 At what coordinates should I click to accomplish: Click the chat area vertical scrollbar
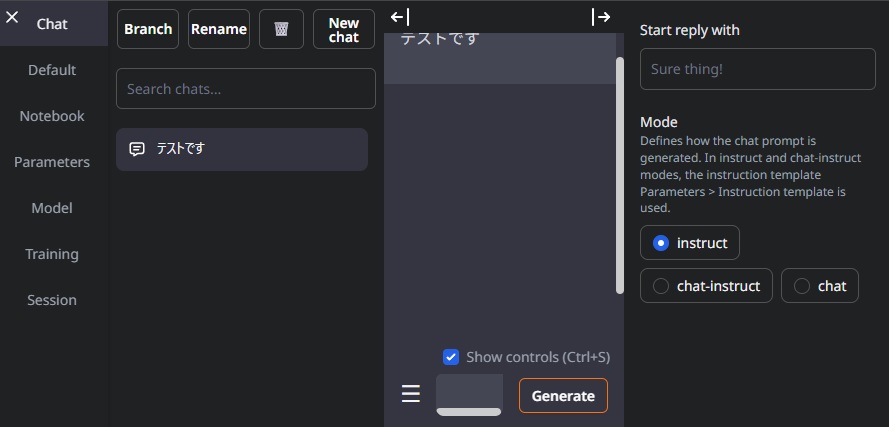(x=620, y=175)
